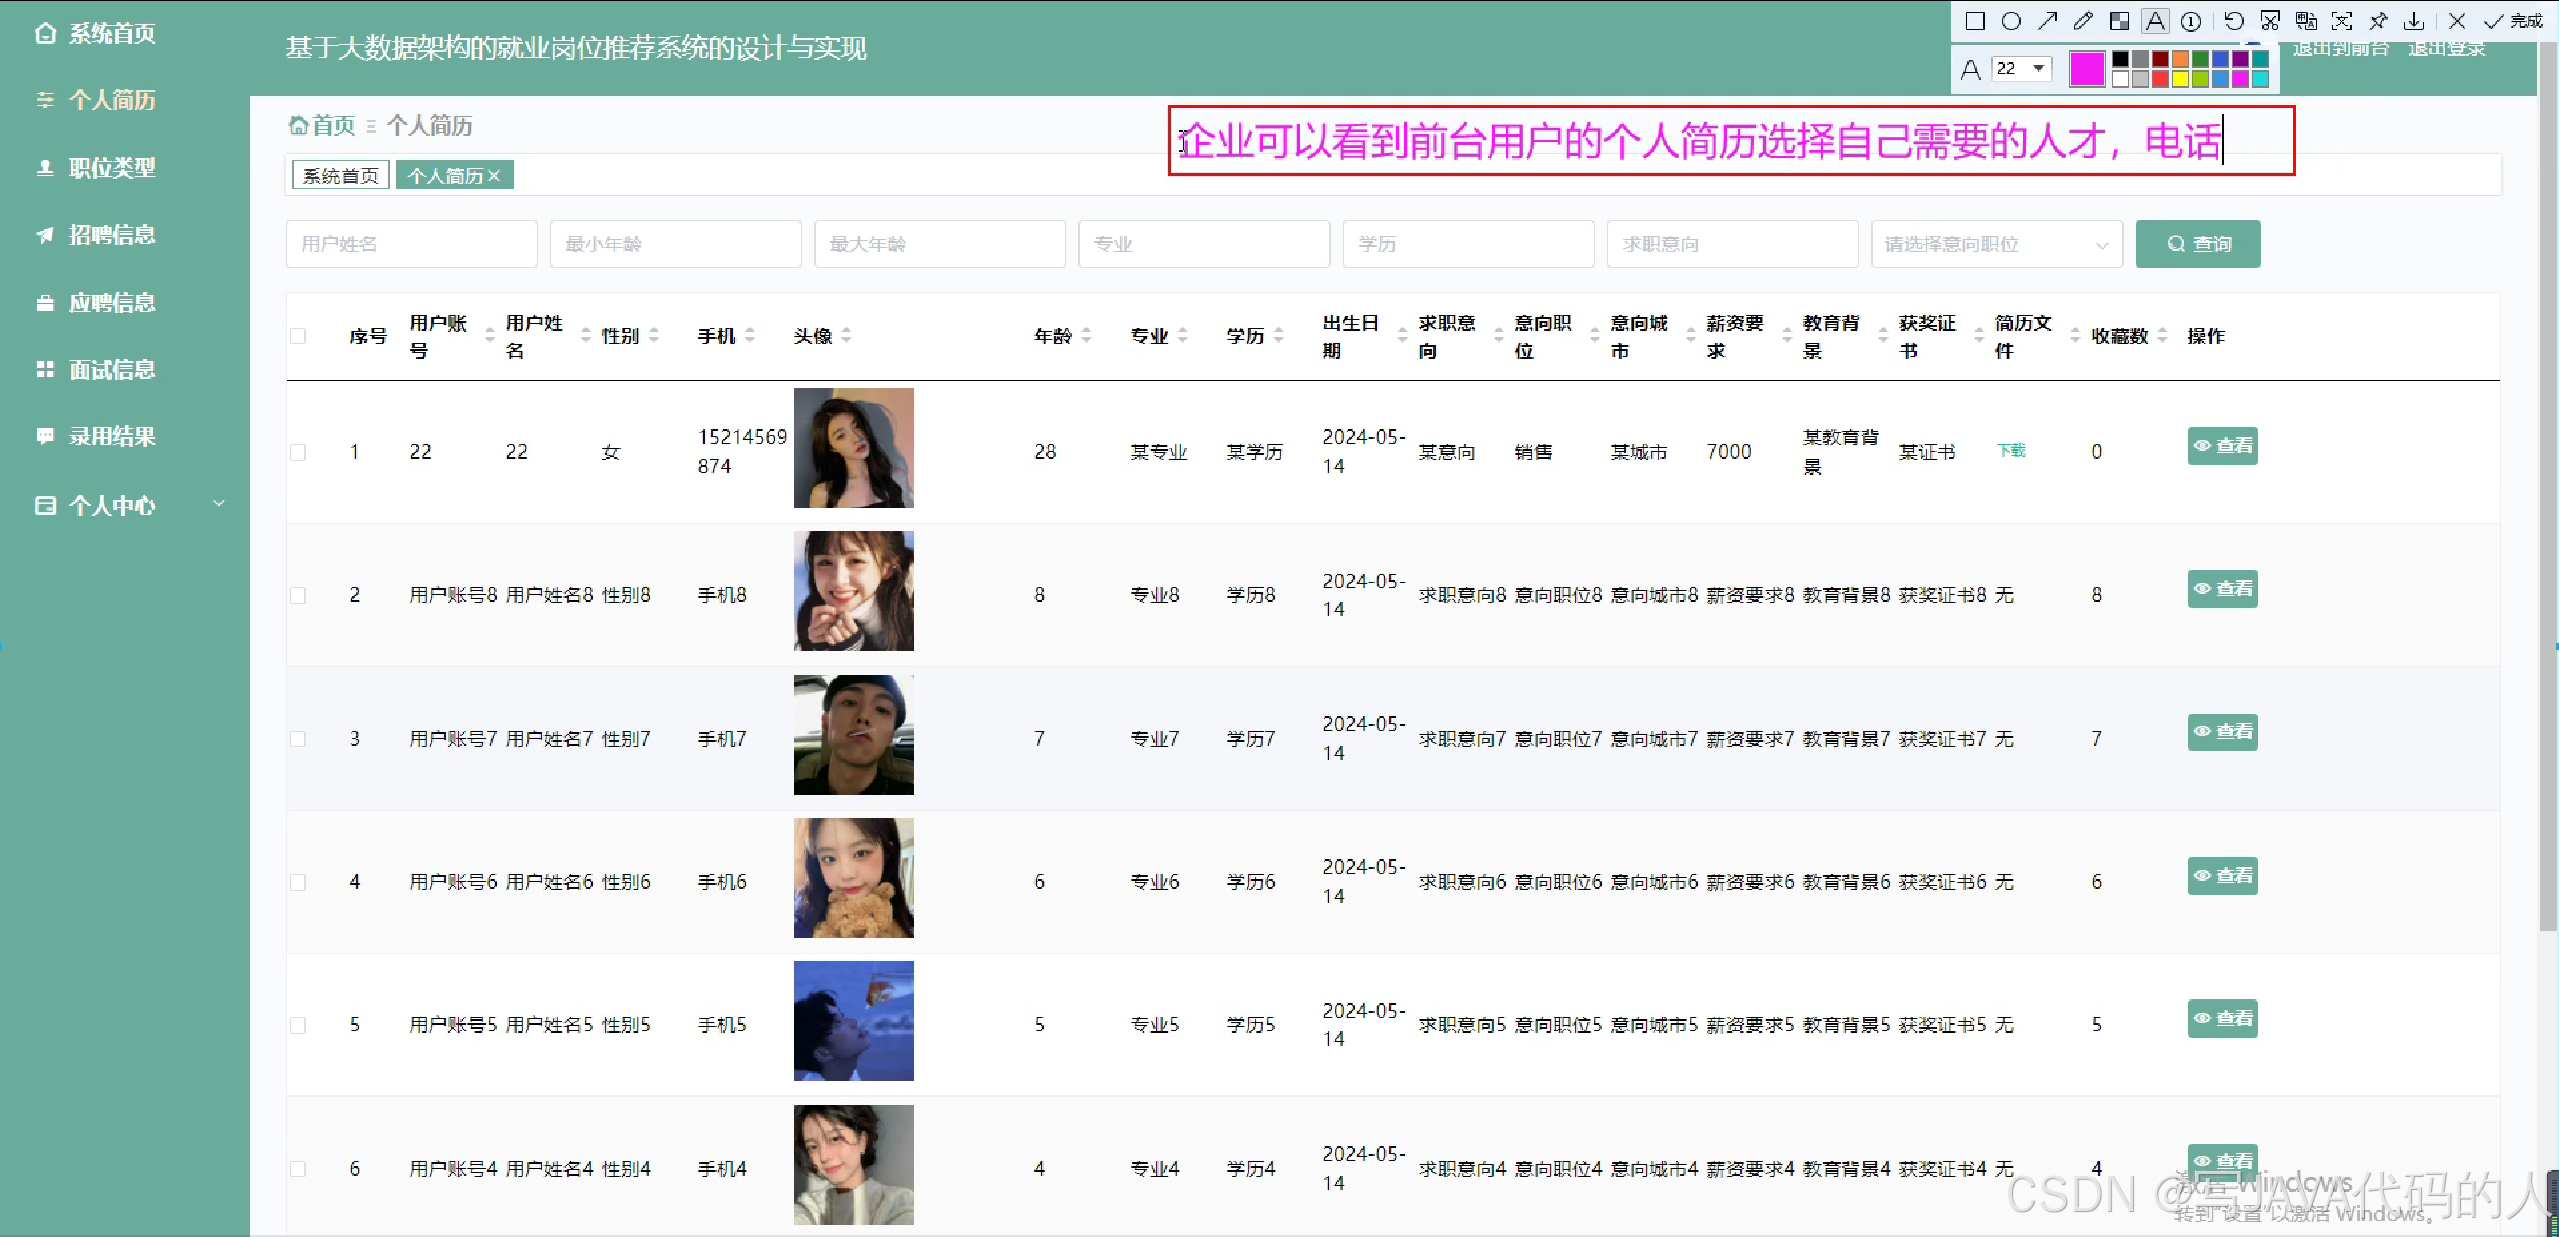
Task: Pick the white color swatch
Action: 2120,79
